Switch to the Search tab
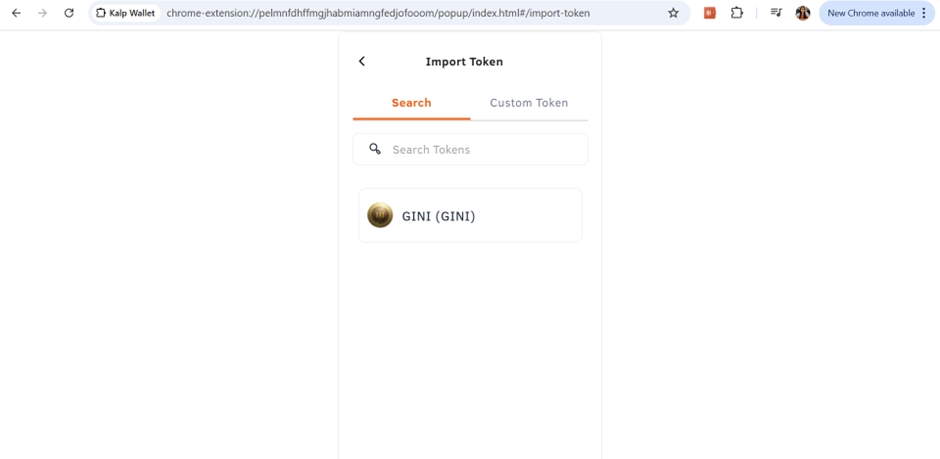The height and width of the screenshot is (459, 940). [x=411, y=103]
